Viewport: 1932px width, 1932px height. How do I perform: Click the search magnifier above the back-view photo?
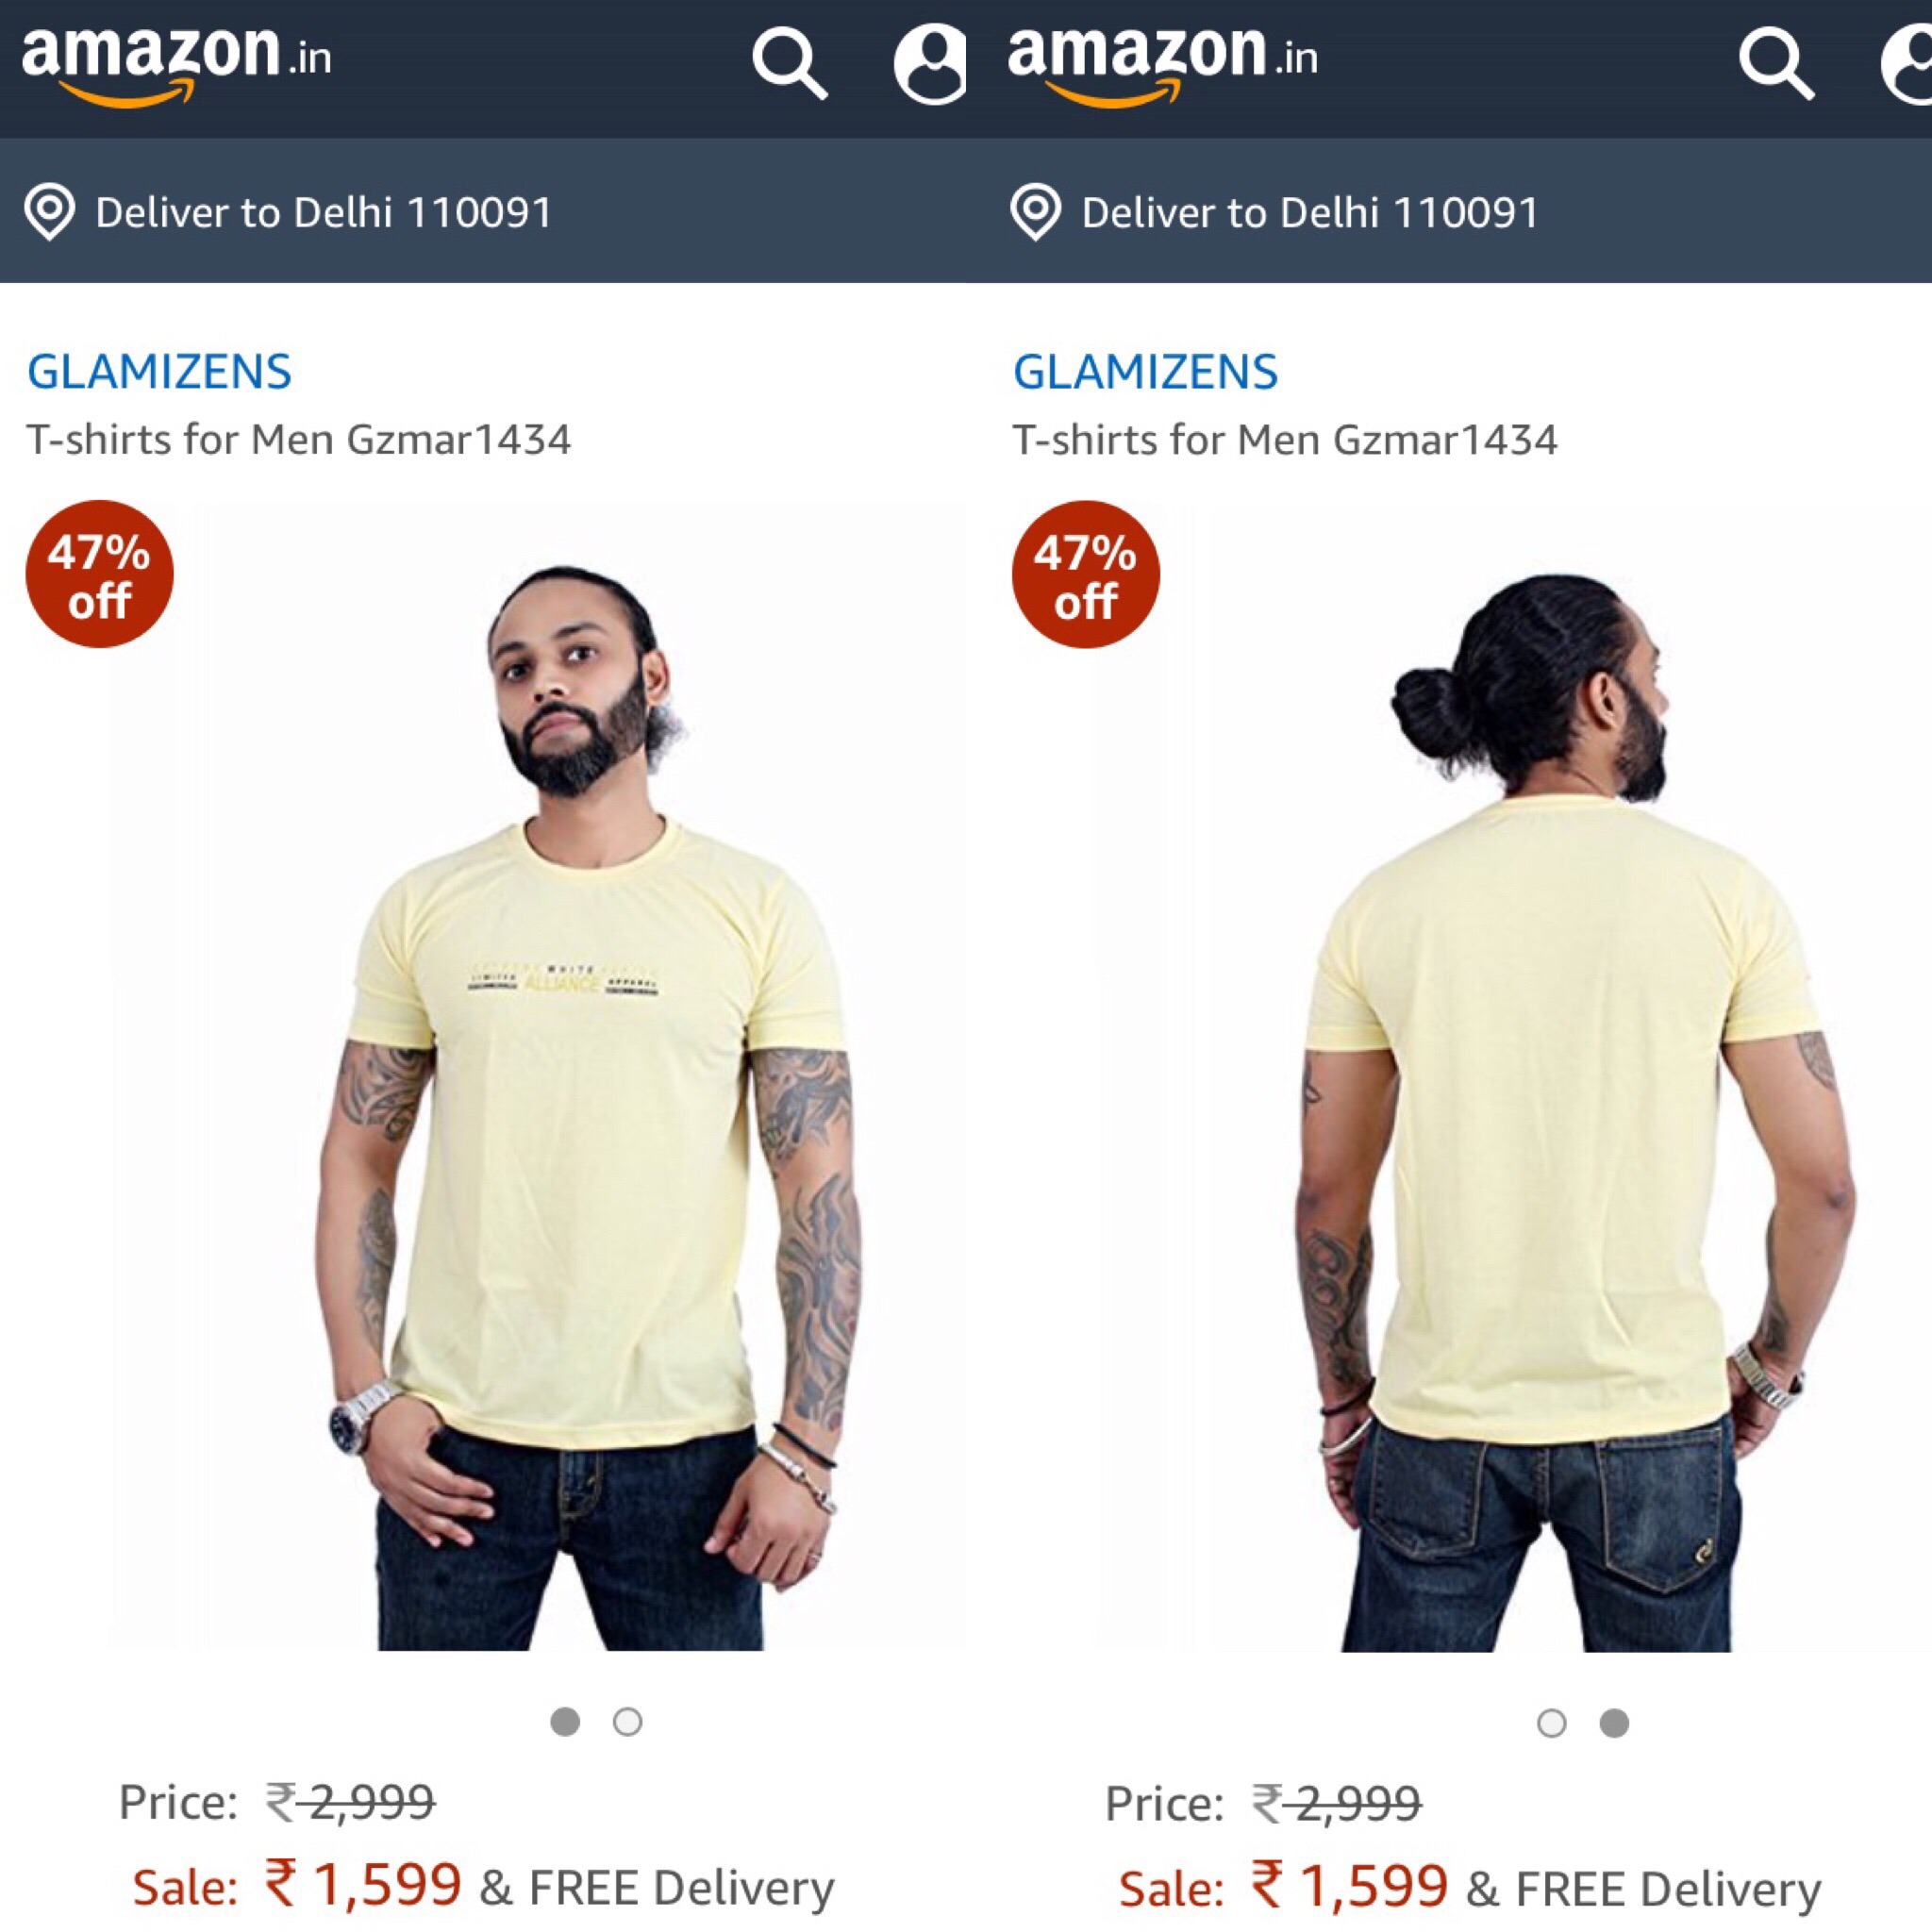coord(1775,64)
